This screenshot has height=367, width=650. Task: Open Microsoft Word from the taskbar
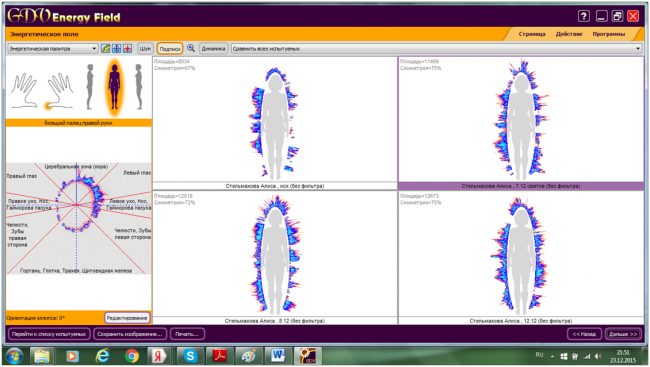(278, 356)
